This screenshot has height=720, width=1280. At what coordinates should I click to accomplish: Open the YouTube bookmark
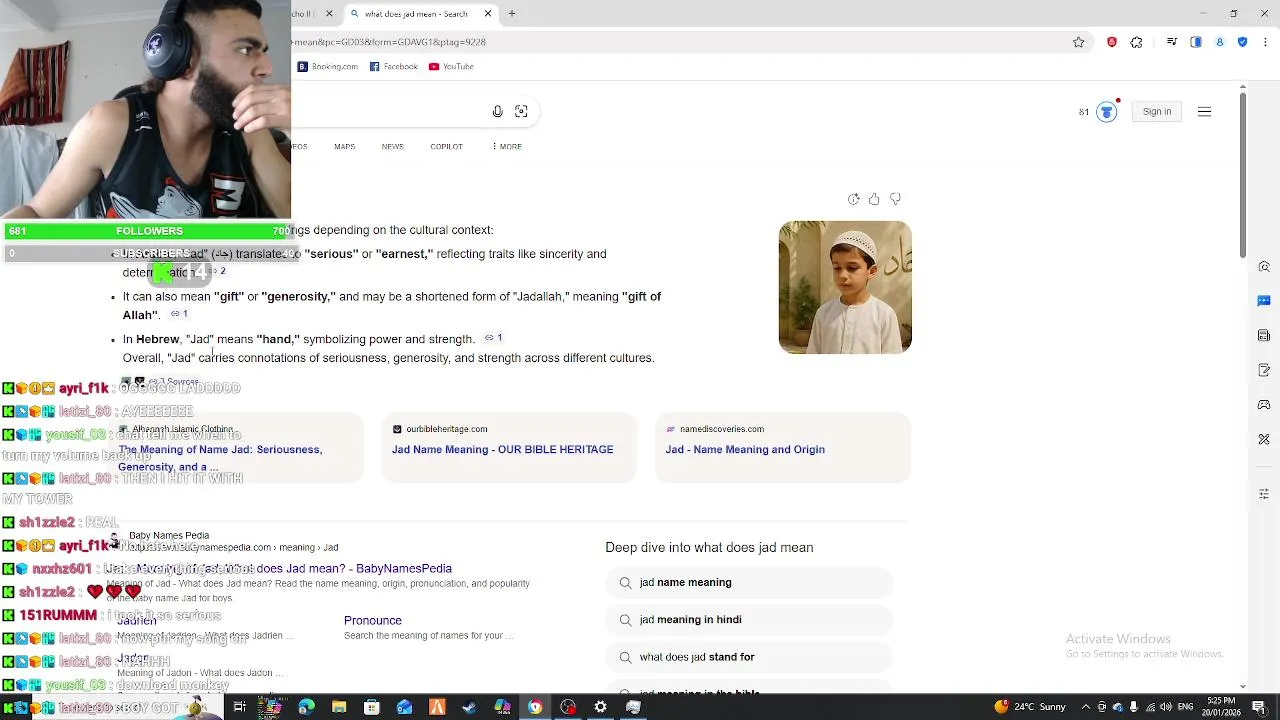tap(451, 66)
